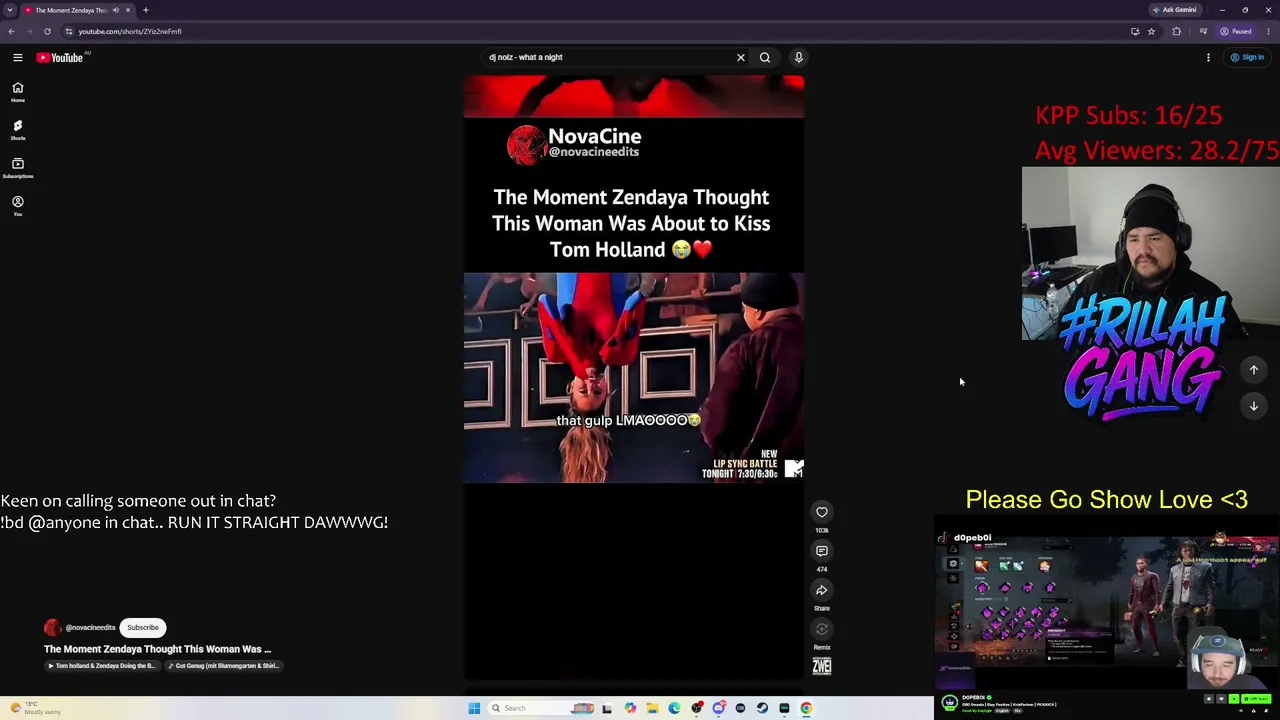
Task: Open the Gut Gemag sound chip
Action: pyautogui.click(x=224, y=666)
